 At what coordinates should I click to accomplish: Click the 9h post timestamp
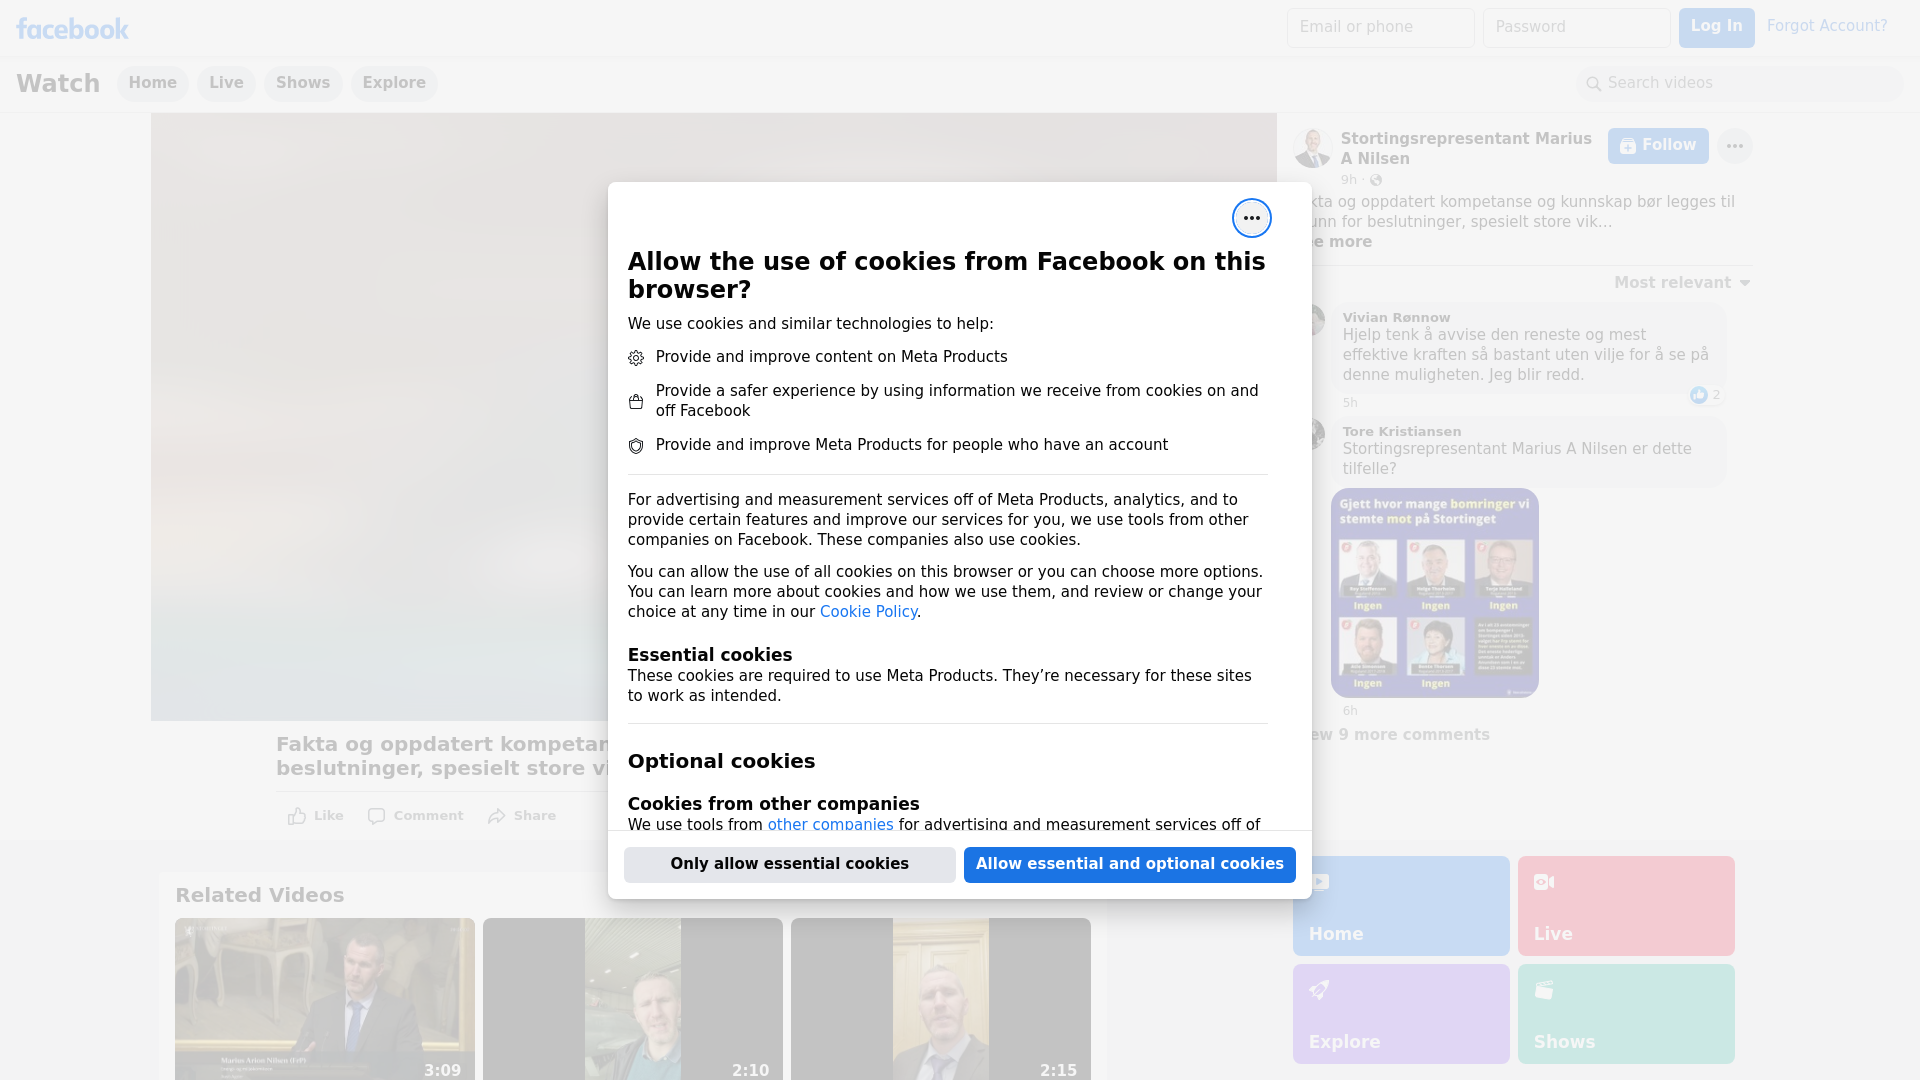[x=1349, y=180]
